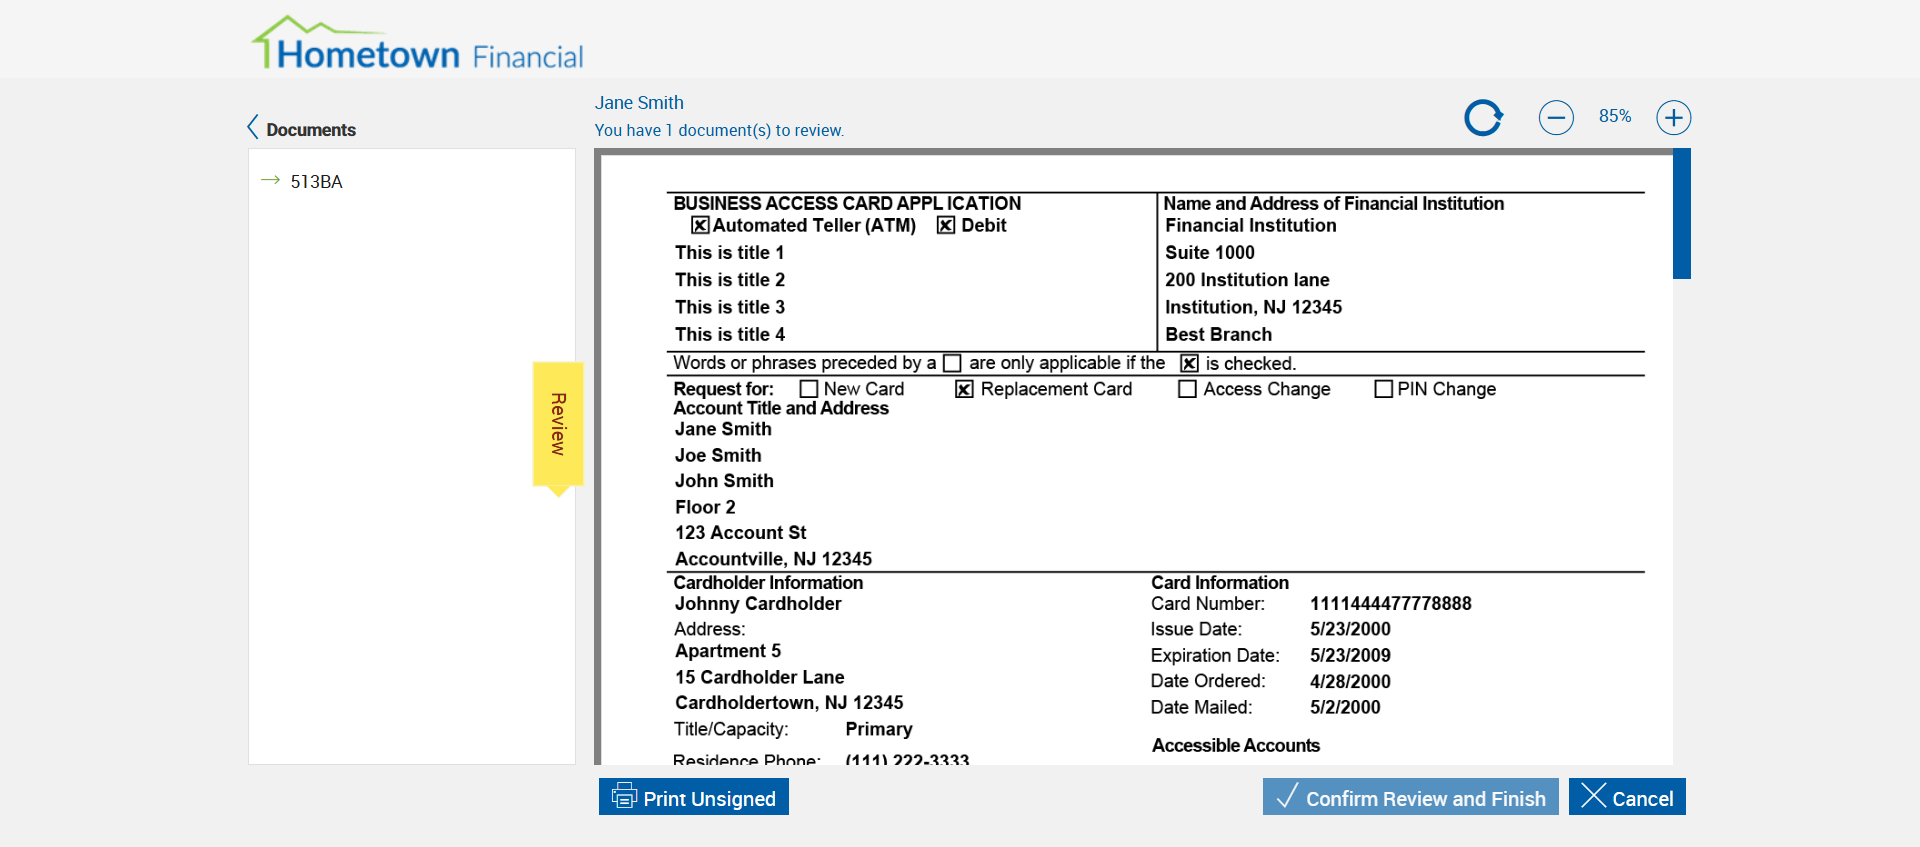The width and height of the screenshot is (1920, 847).
Task: Click '200 Institution lane' address line
Action: coord(1247,280)
